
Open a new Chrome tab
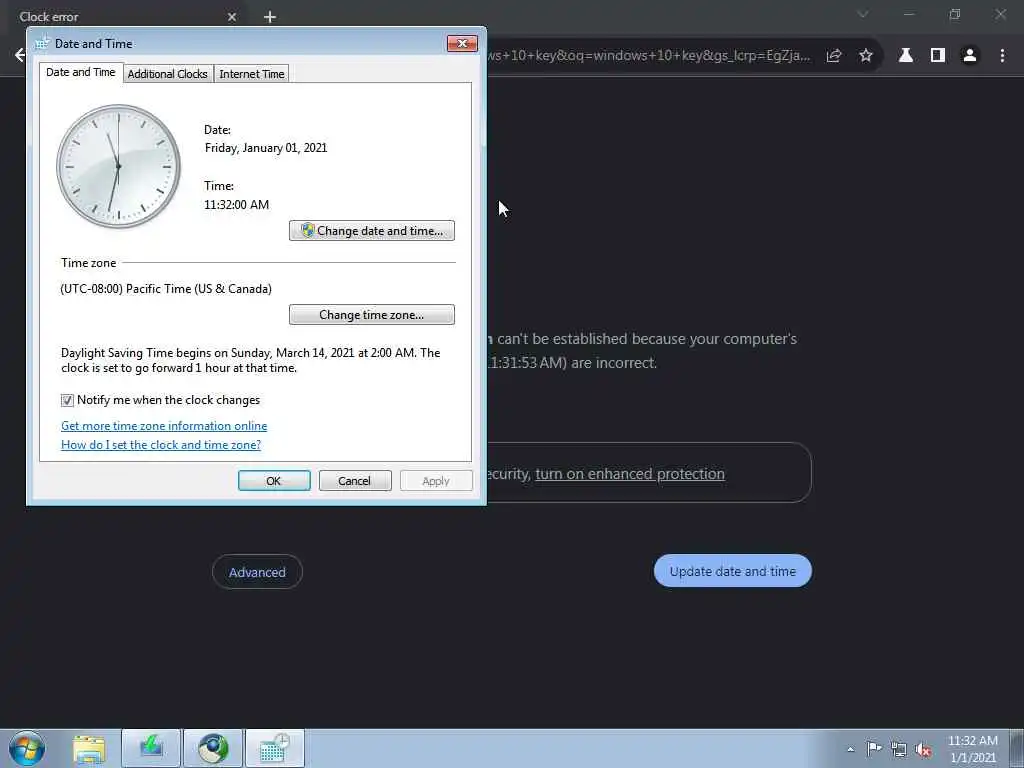tap(270, 17)
